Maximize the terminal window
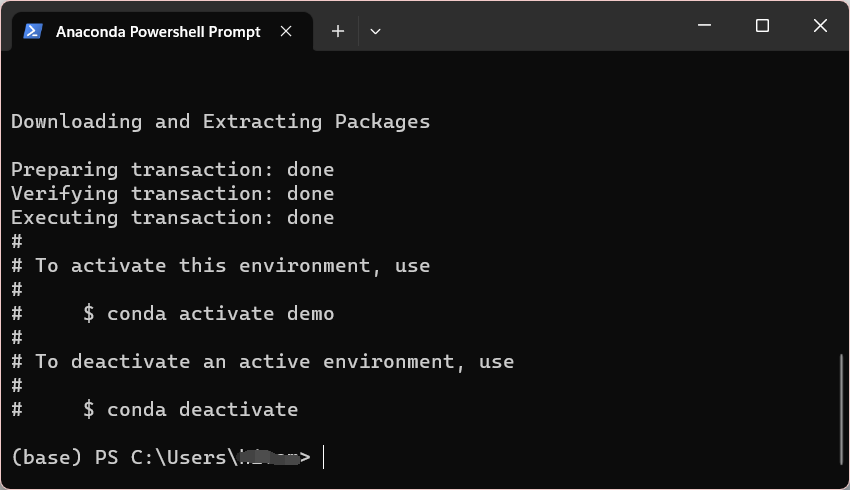 pos(762,26)
